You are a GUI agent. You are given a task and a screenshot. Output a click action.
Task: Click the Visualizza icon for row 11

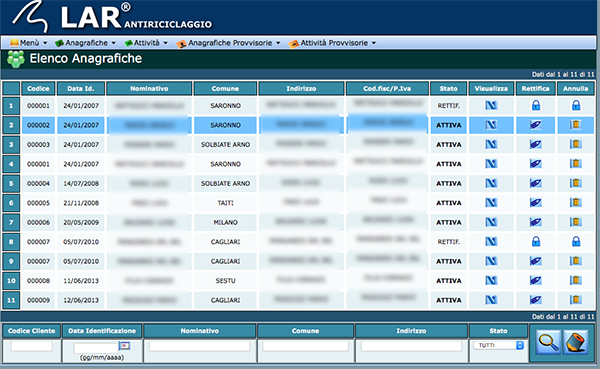tap(491, 300)
